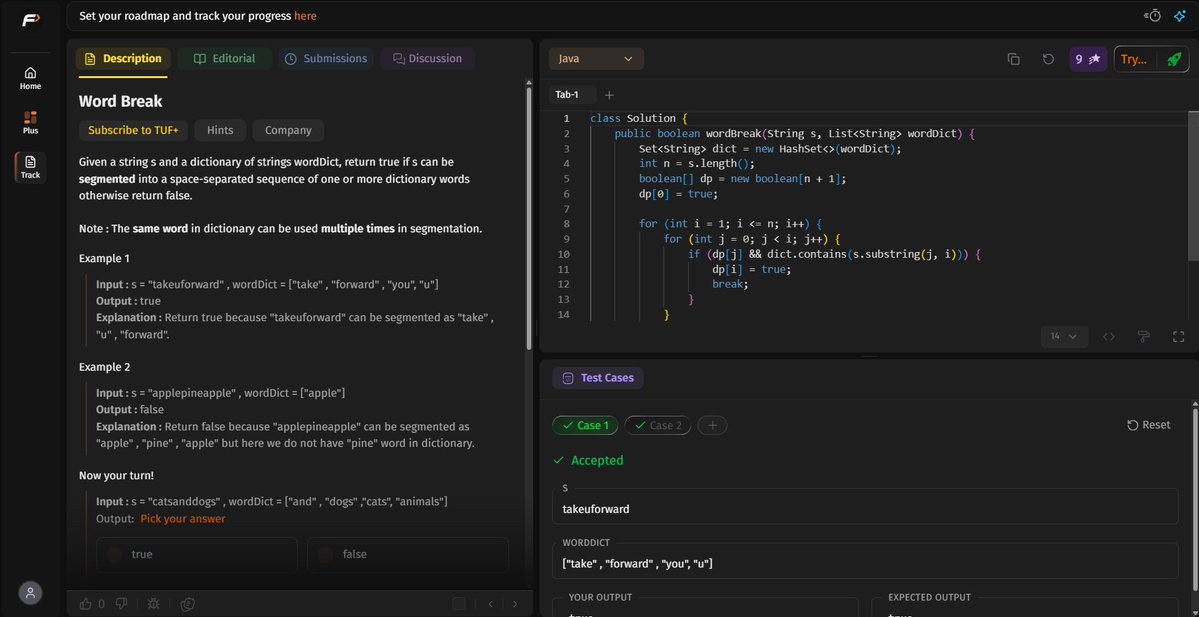This screenshot has height=617, width=1199.
Task: Enter fullscreen editor mode
Action: point(1178,336)
